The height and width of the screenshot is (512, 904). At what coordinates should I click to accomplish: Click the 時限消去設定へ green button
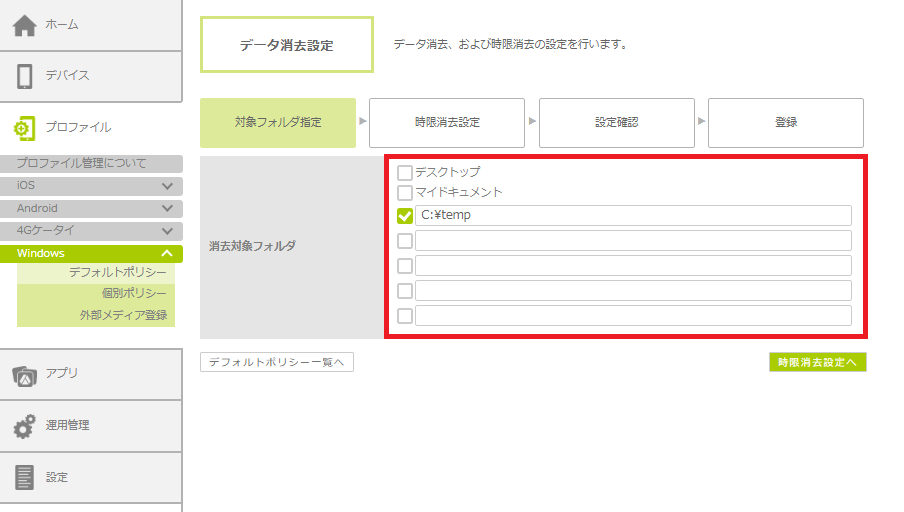[x=817, y=362]
